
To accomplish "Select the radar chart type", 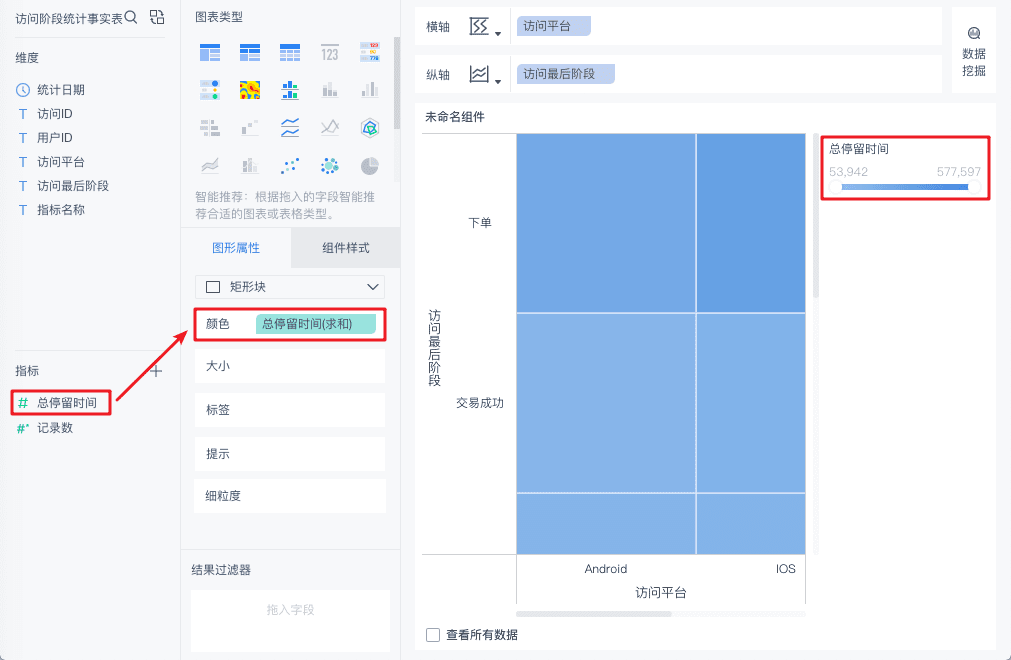I will pos(369,128).
